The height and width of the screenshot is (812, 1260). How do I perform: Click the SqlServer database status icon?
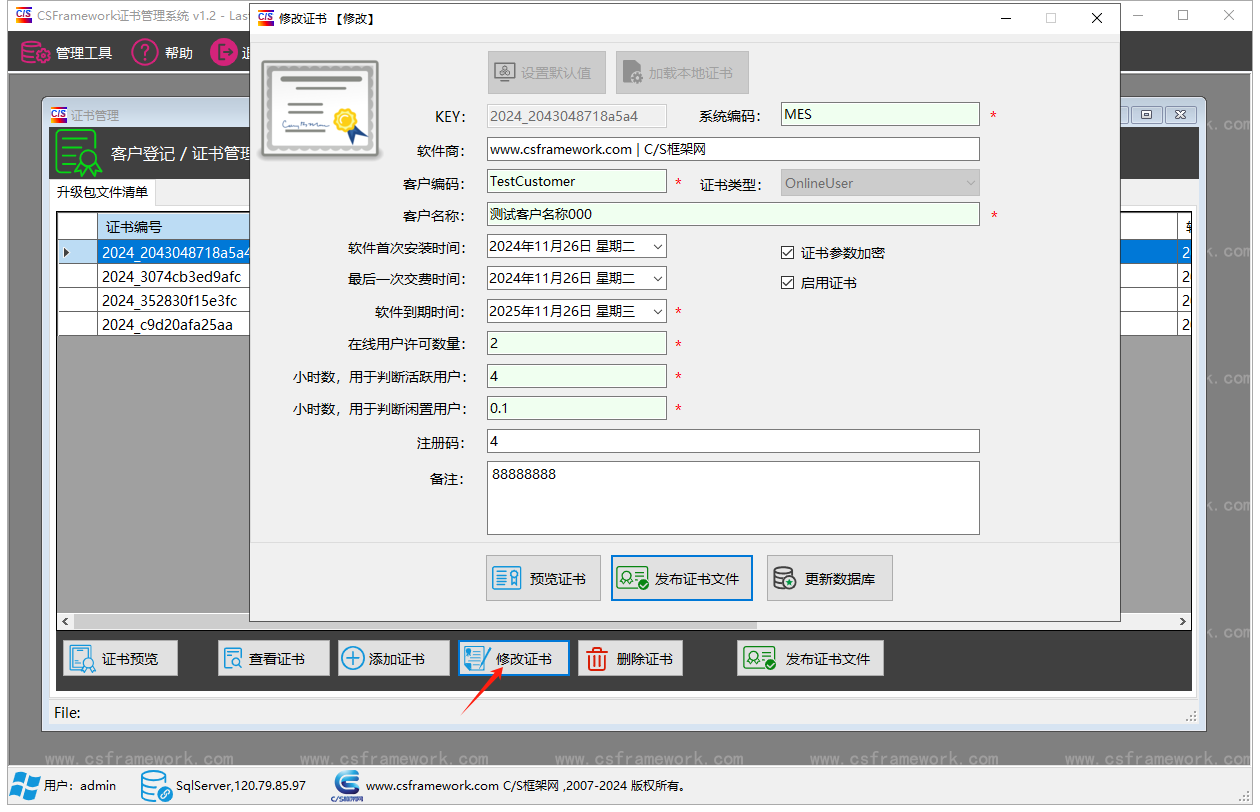pos(156,786)
